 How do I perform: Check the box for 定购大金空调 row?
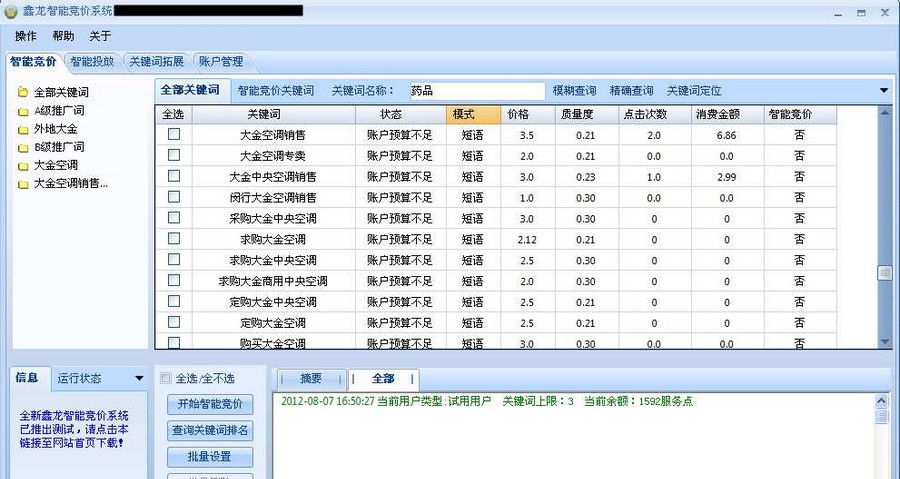(x=174, y=322)
